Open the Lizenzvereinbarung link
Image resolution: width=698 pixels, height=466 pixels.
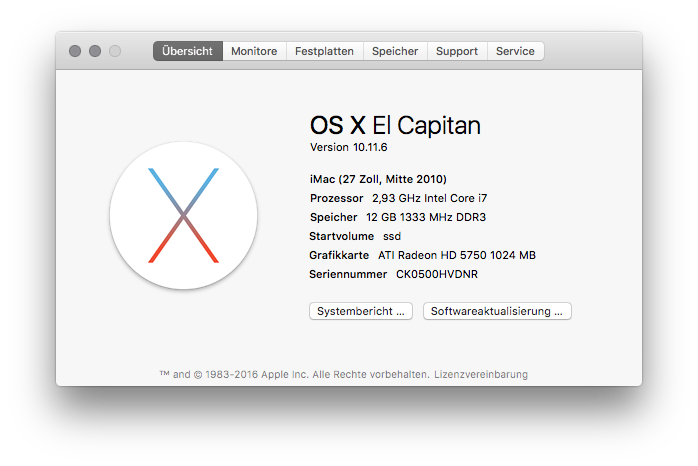click(x=480, y=374)
